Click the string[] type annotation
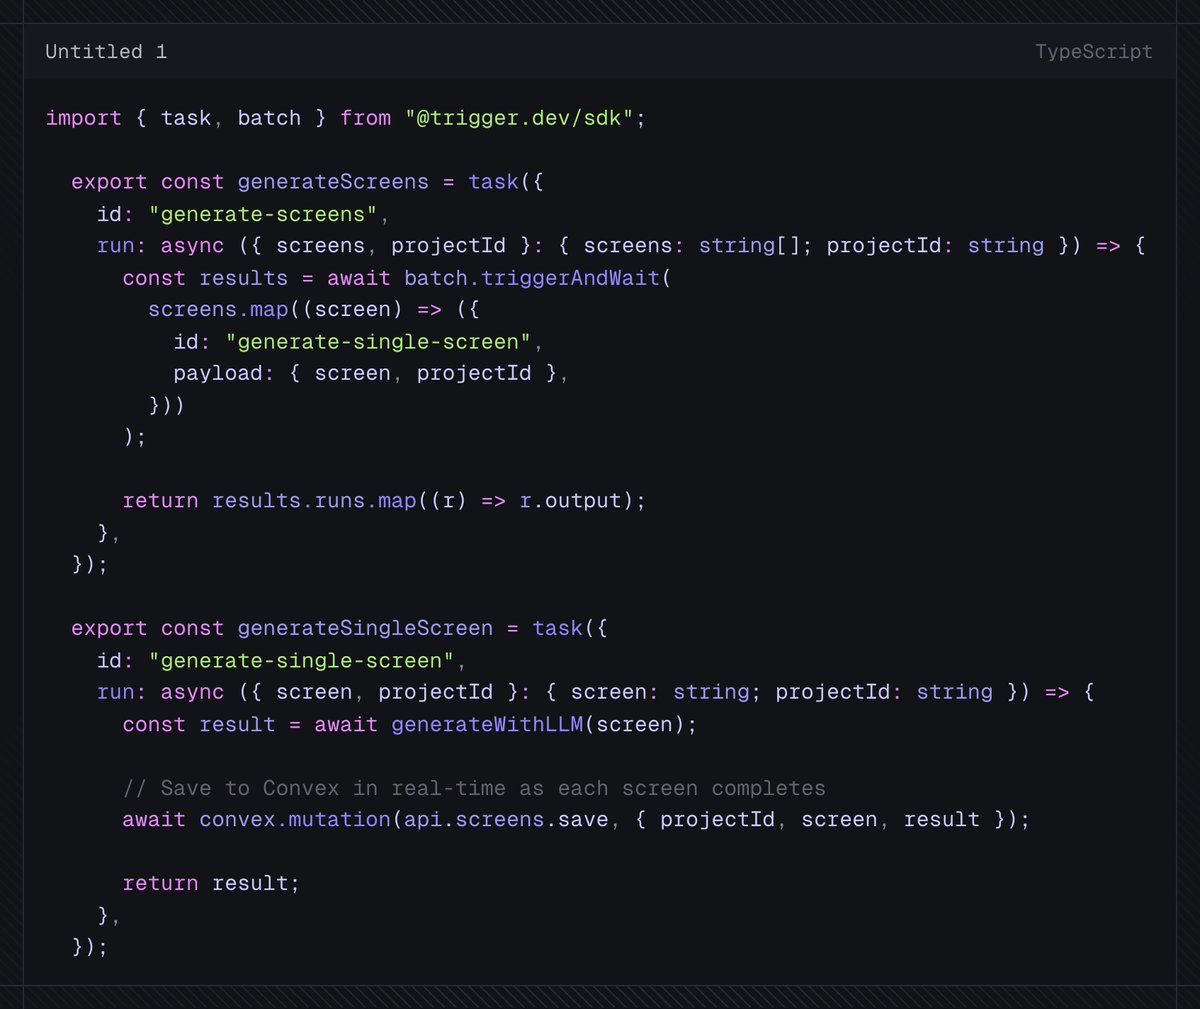 750,246
